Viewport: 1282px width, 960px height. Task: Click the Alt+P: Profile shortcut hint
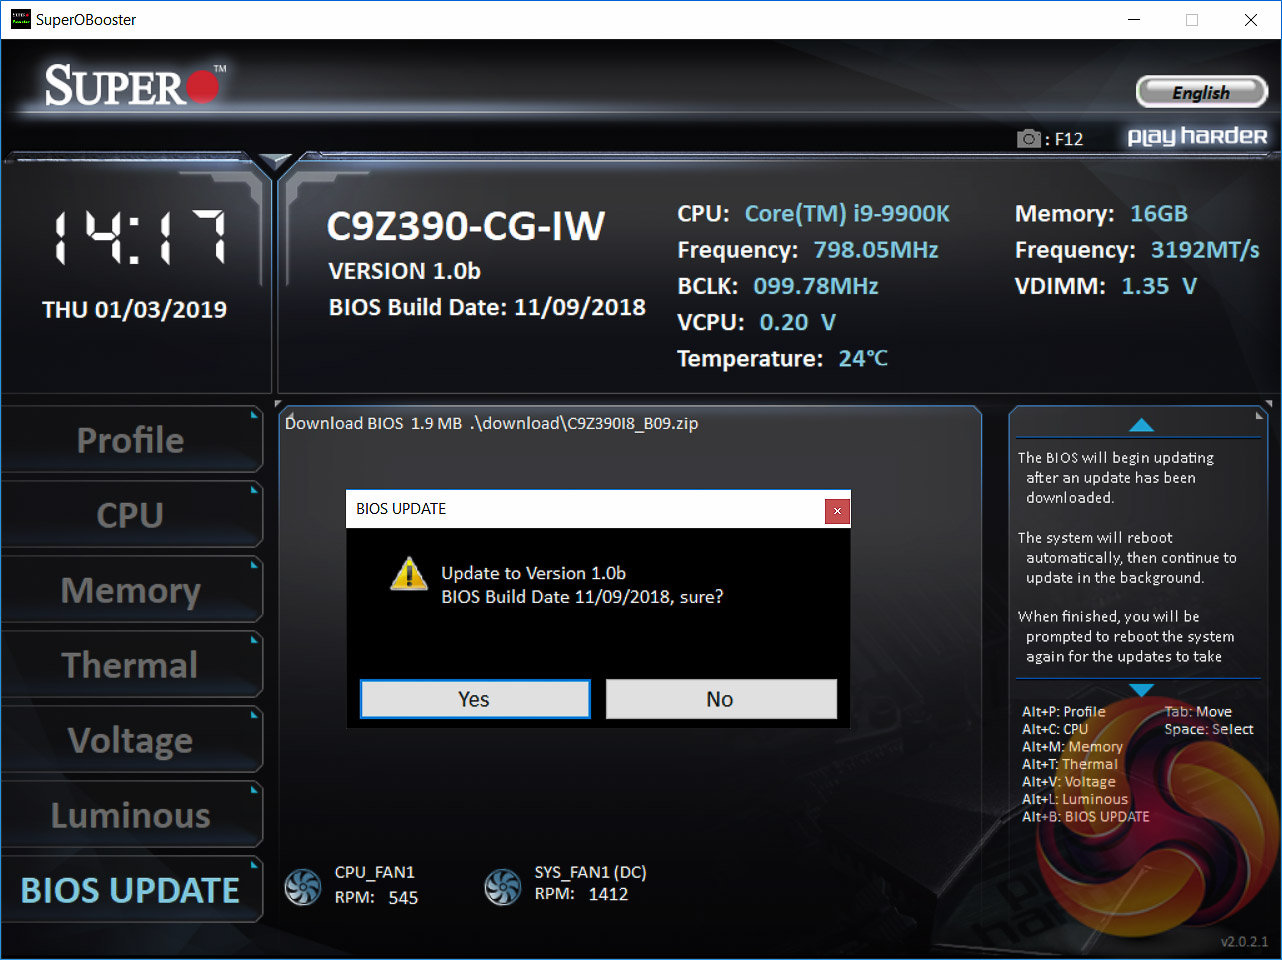tap(1064, 712)
